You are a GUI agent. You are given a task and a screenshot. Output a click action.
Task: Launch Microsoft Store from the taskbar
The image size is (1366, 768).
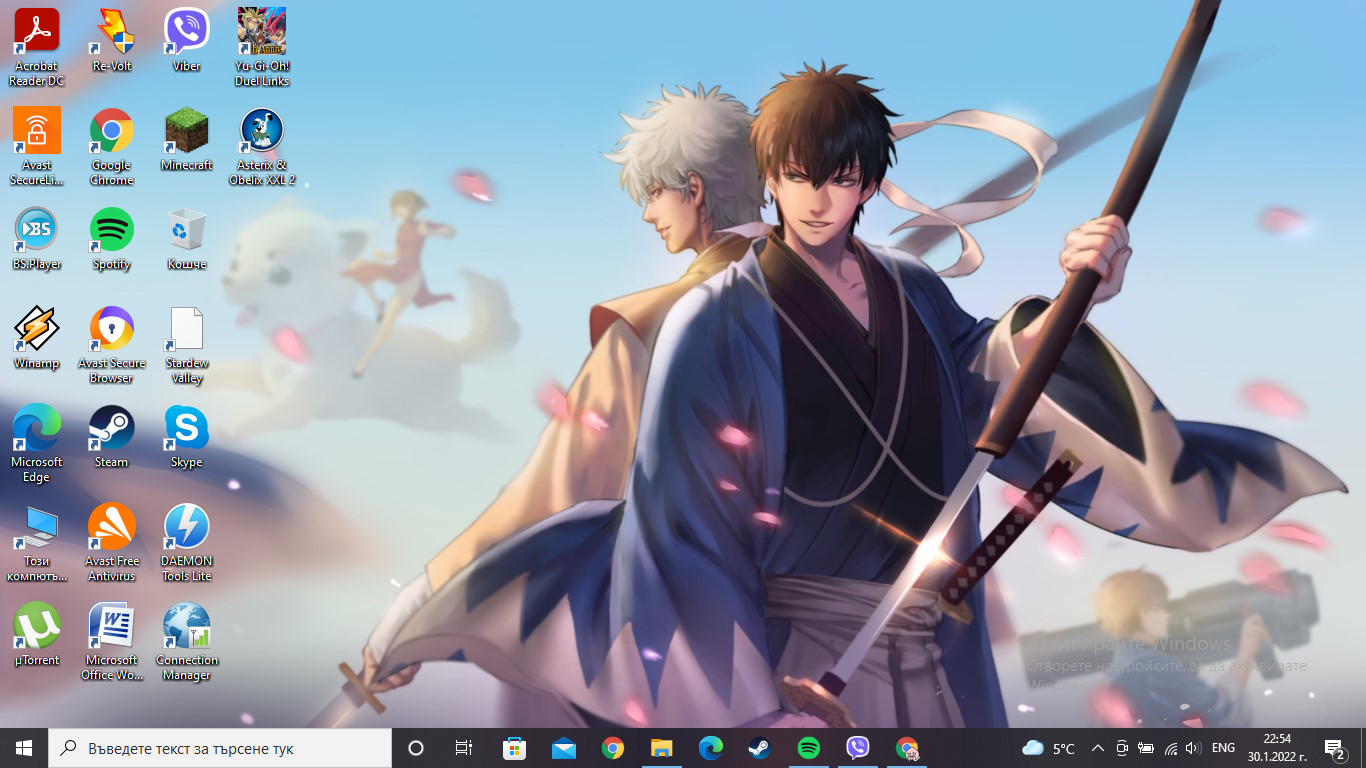click(514, 748)
